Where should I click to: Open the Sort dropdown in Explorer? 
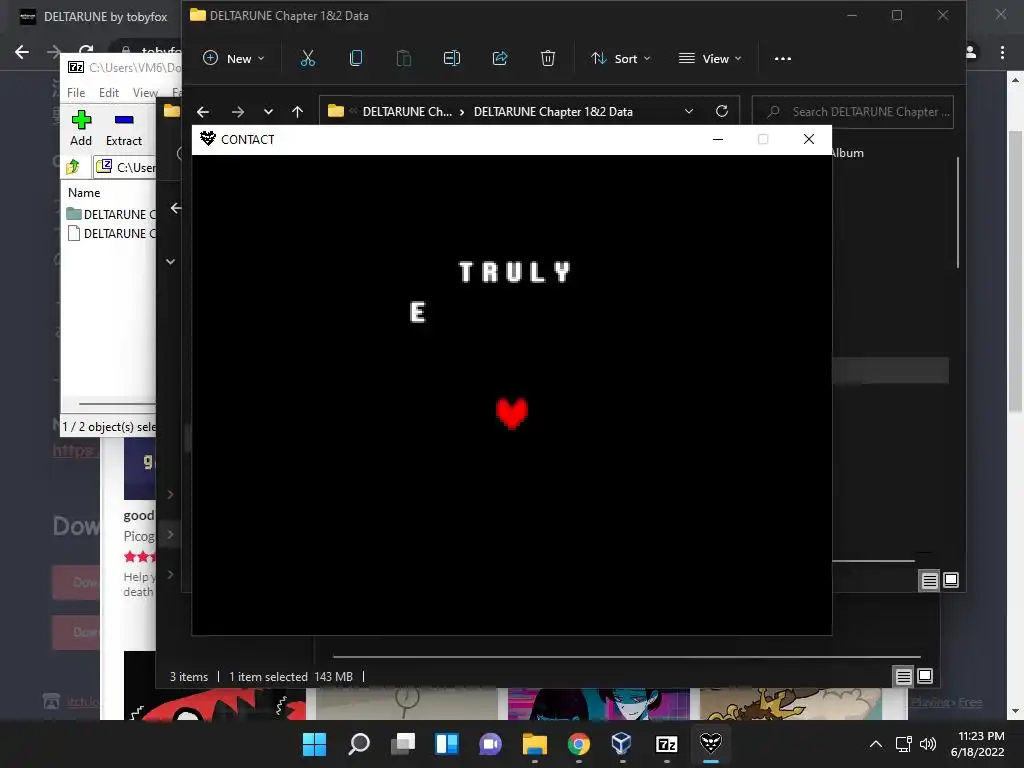pos(620,58)
